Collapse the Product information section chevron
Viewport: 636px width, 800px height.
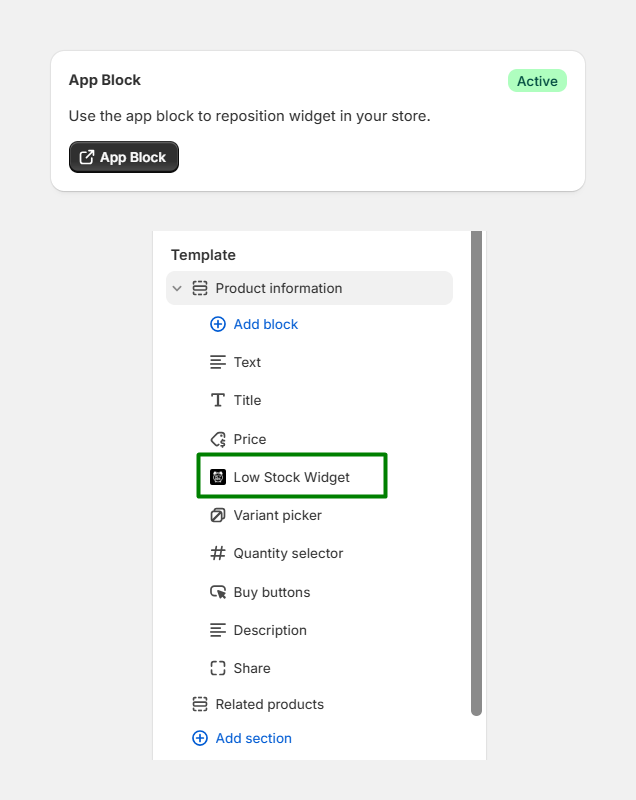[x=177, y=288]
